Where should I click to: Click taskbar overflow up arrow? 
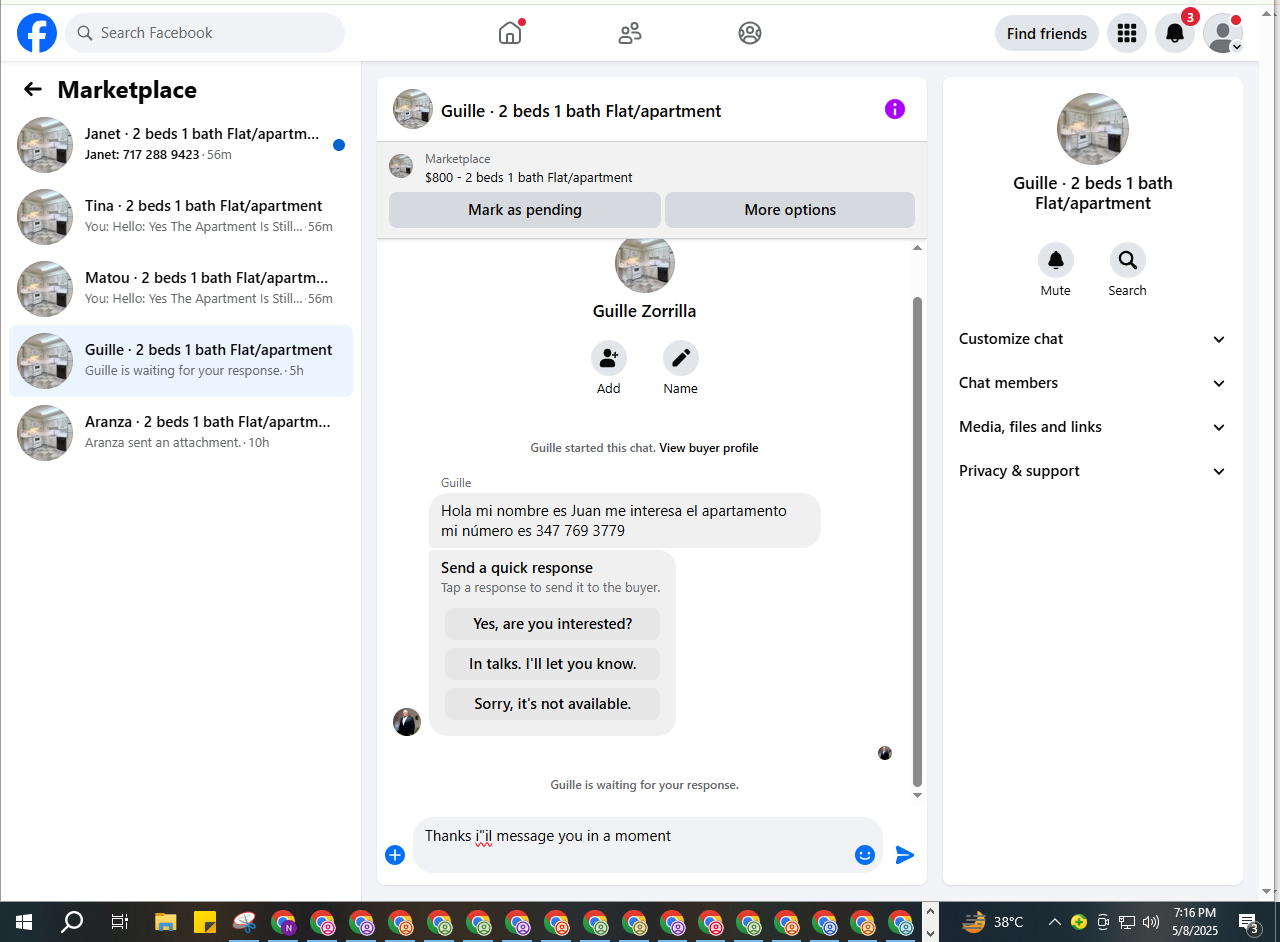931,911
